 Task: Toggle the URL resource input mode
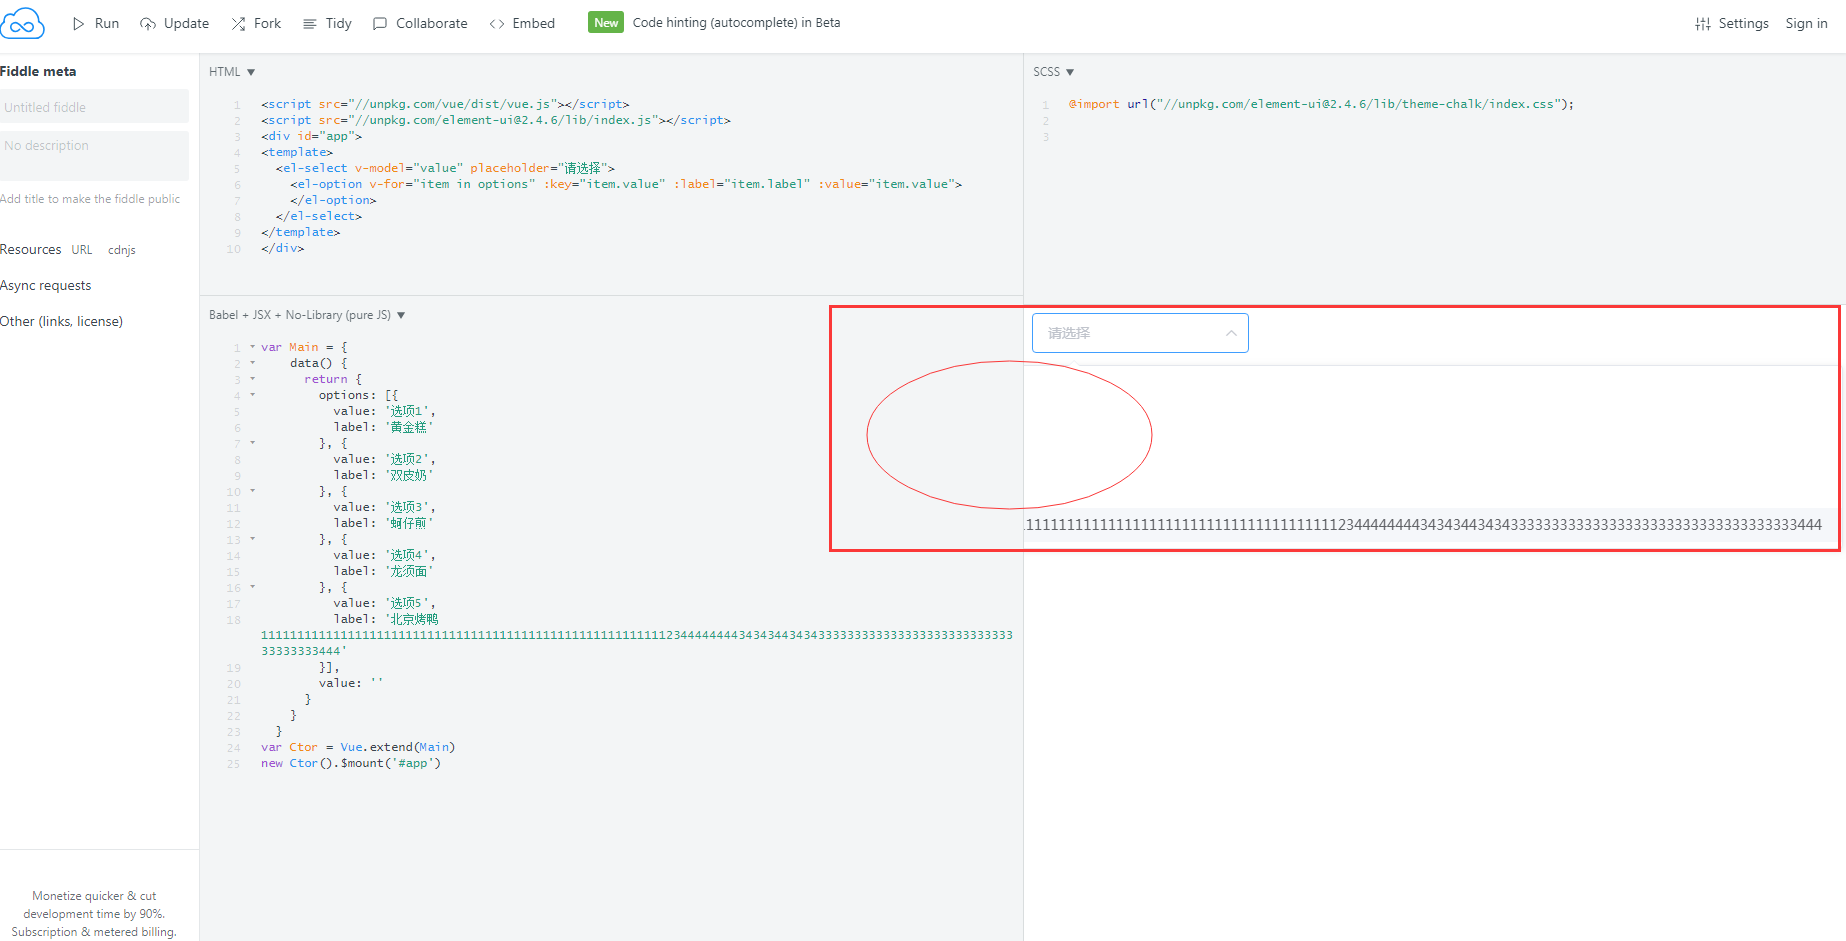pos(82,249)
